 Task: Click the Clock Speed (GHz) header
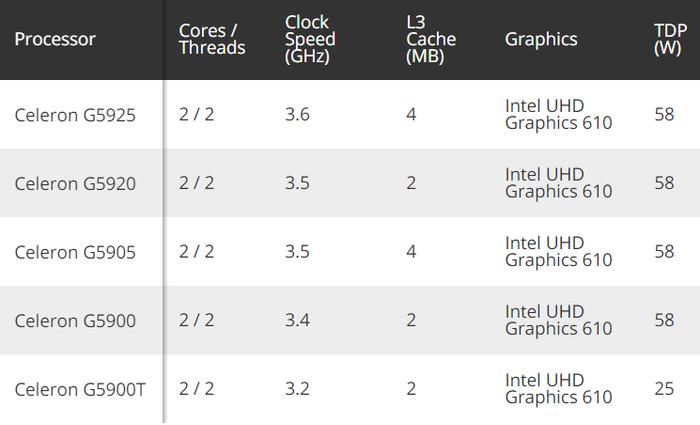point(310,39)
